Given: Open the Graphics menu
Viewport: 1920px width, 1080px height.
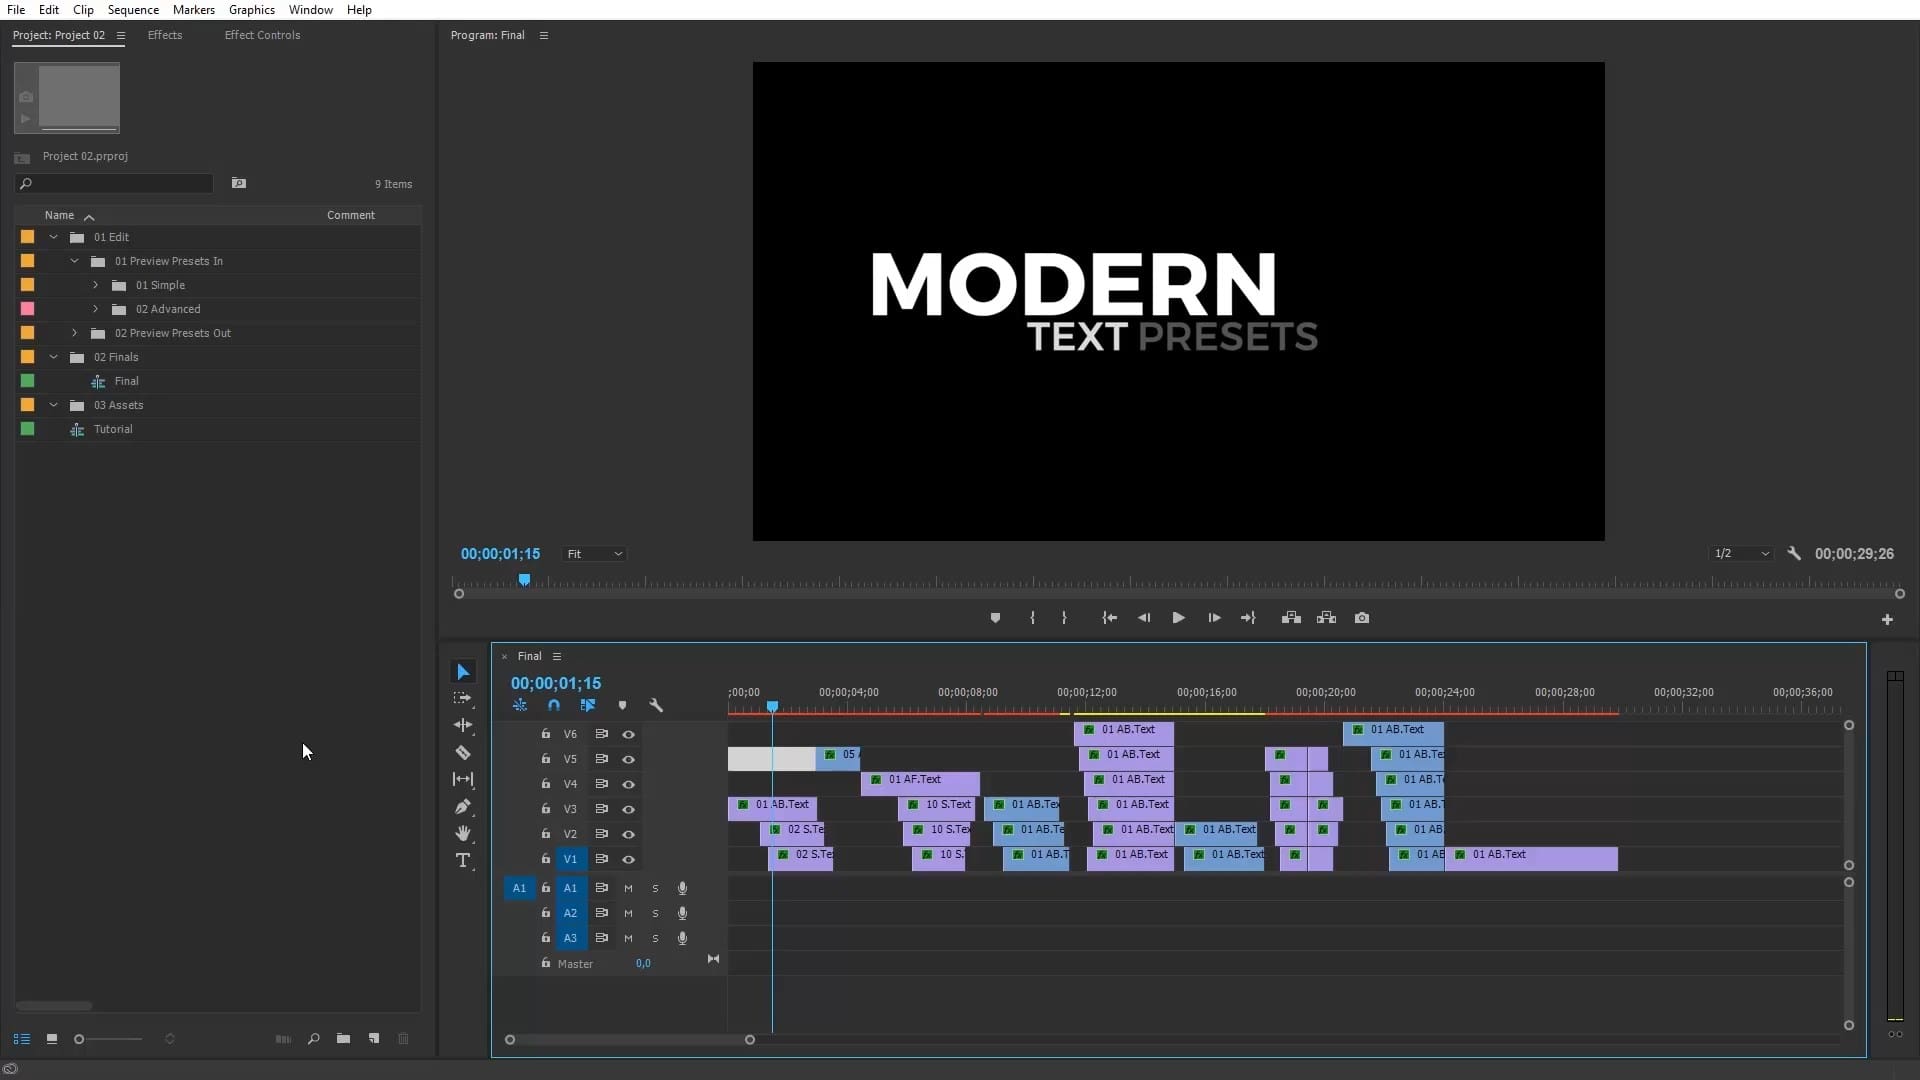Looking at the screenshot, I should coord(252,9).
